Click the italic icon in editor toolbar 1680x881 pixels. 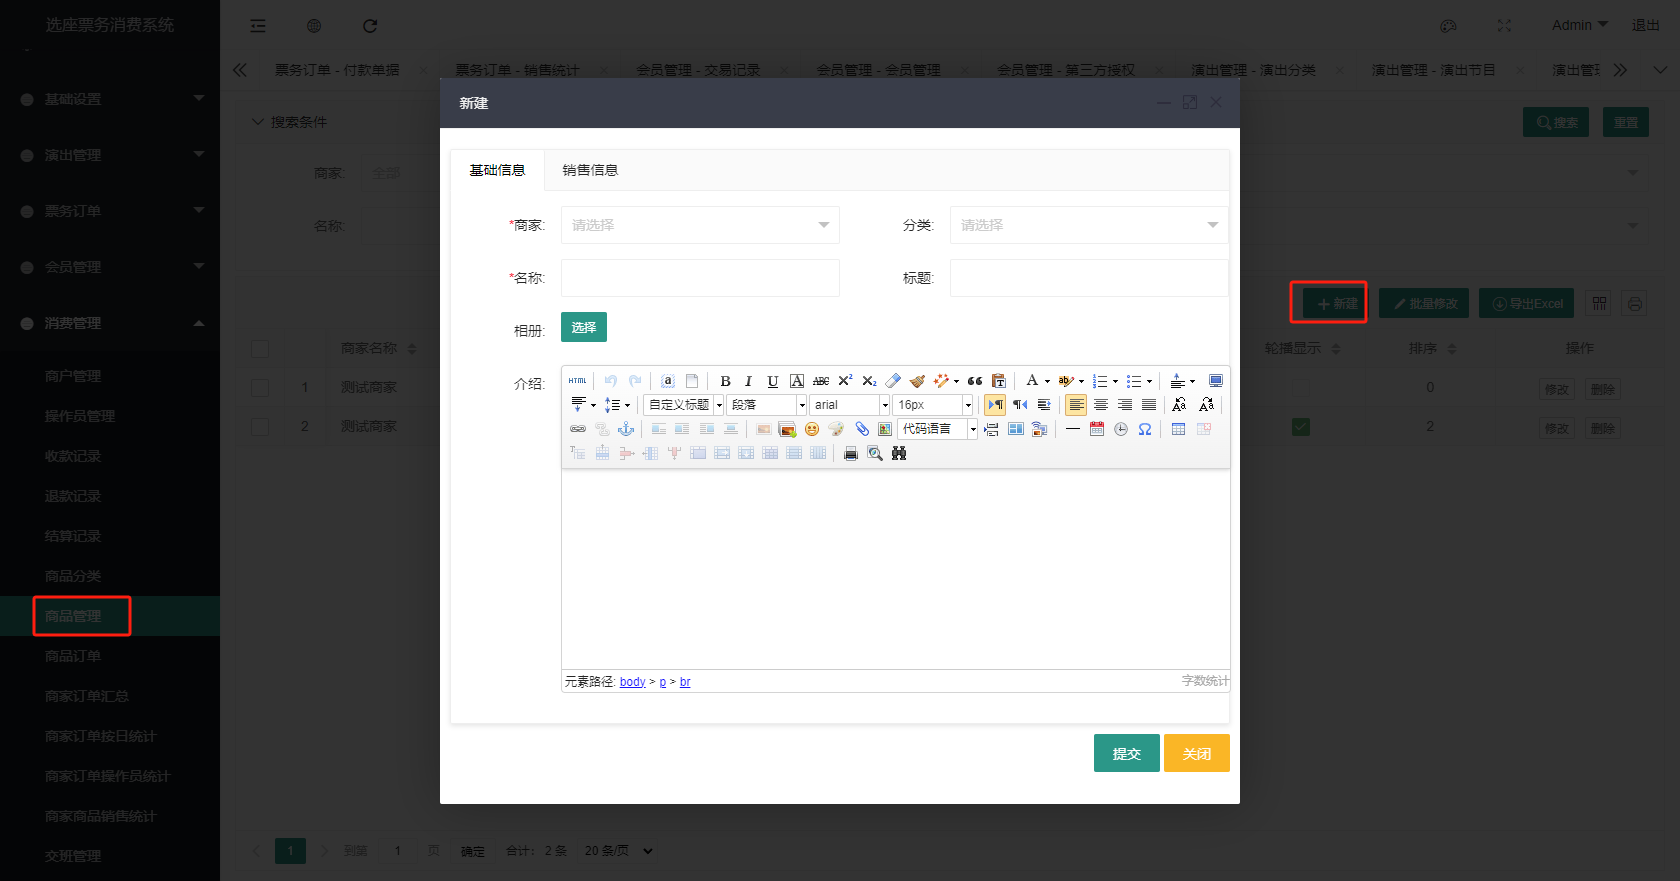click(748, 381)
